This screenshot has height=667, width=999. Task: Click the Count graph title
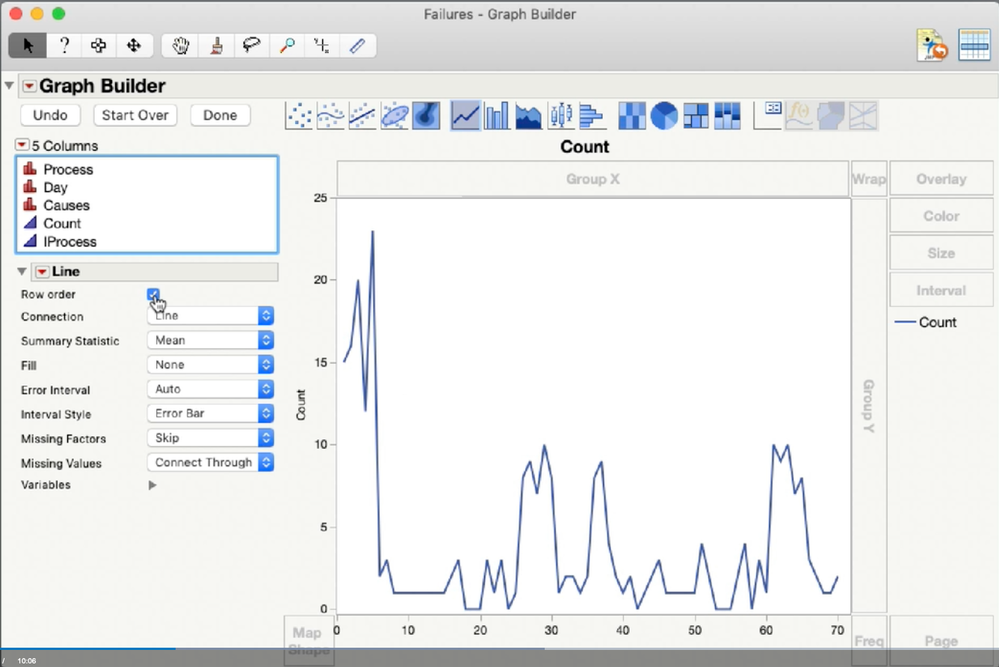point(585,147)
